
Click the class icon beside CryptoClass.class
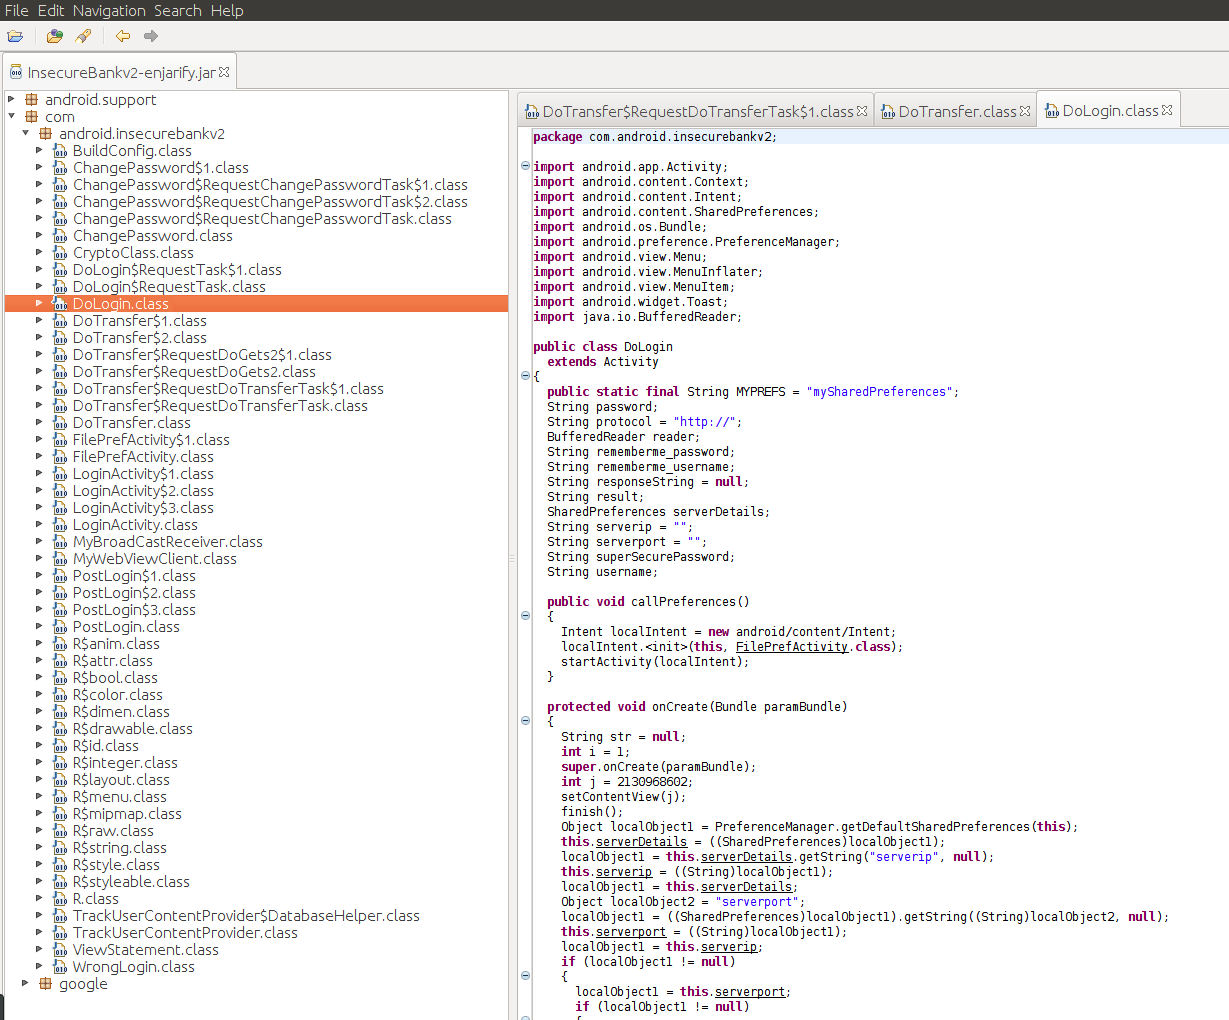pyautogui.click(x=60, y=252)
